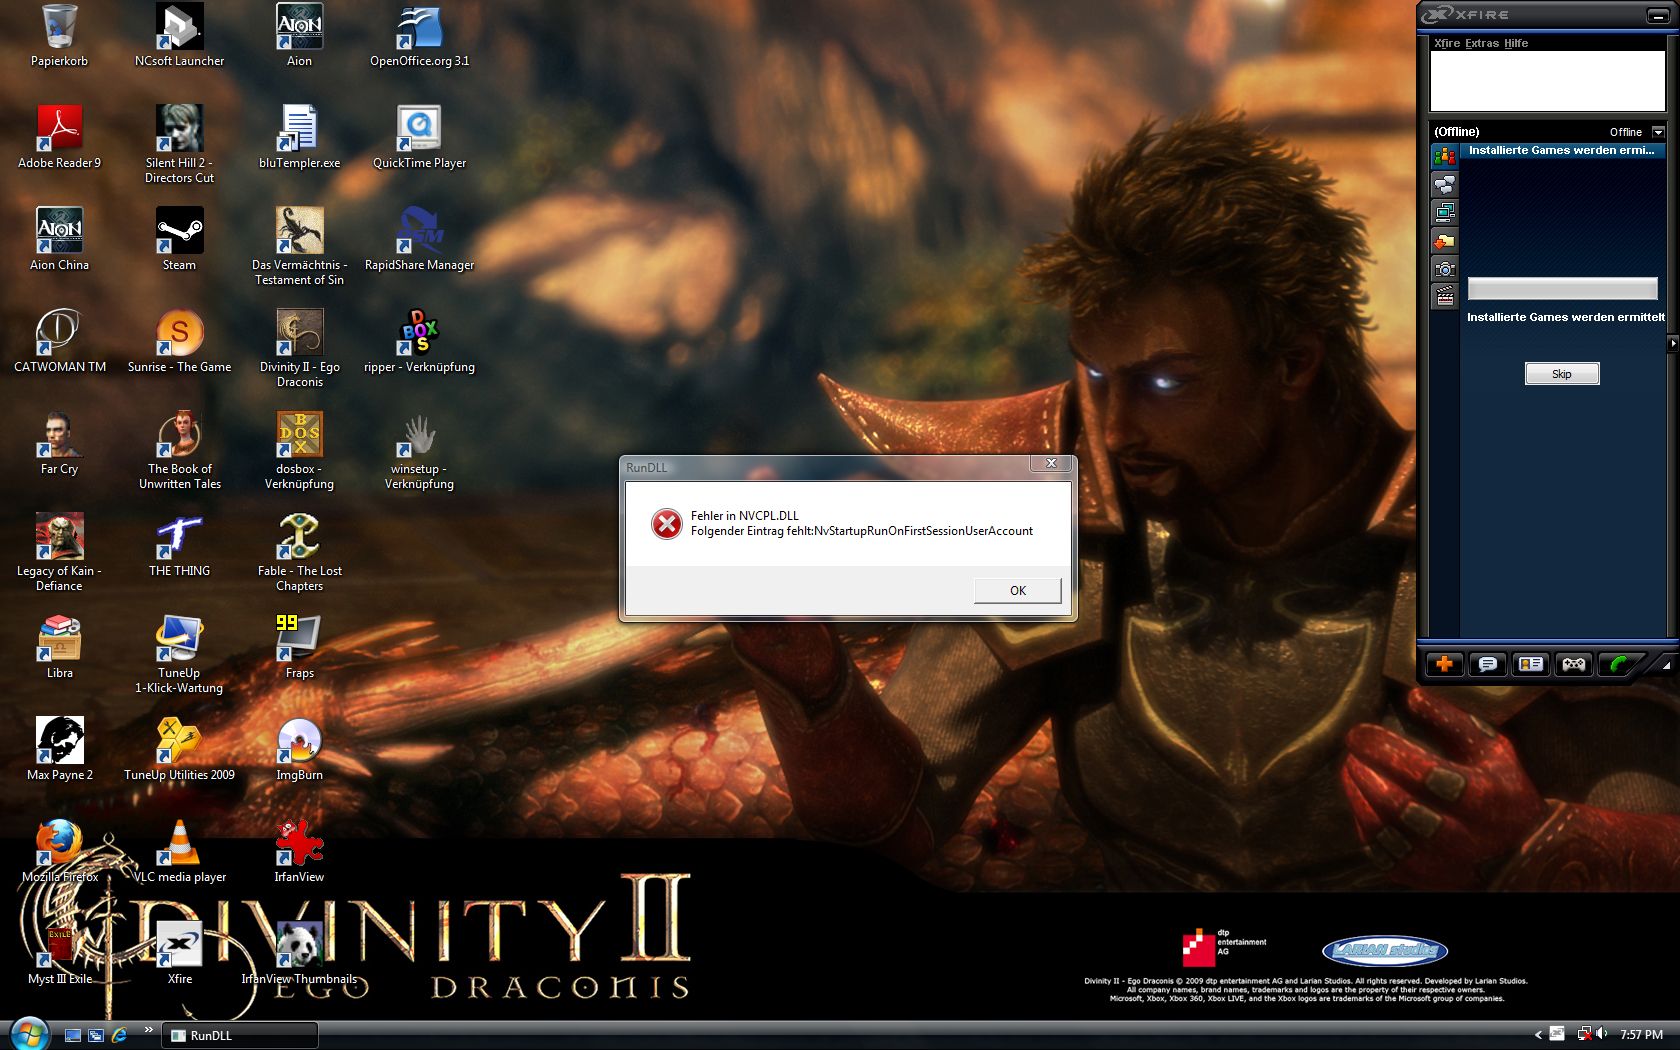Select the Steam desktop icon
Image resolution: width=1680 pixels, height=1050 pixels.
(179, 240)
